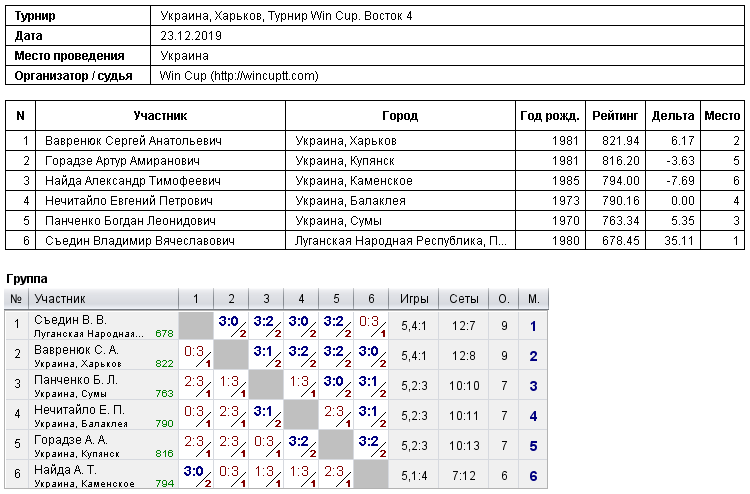Image resolution: width=750 pixels, height=494 pixels.
Task: Click the sets total 12:7 in Съедин's row
Action: click(x=463, y=326)
